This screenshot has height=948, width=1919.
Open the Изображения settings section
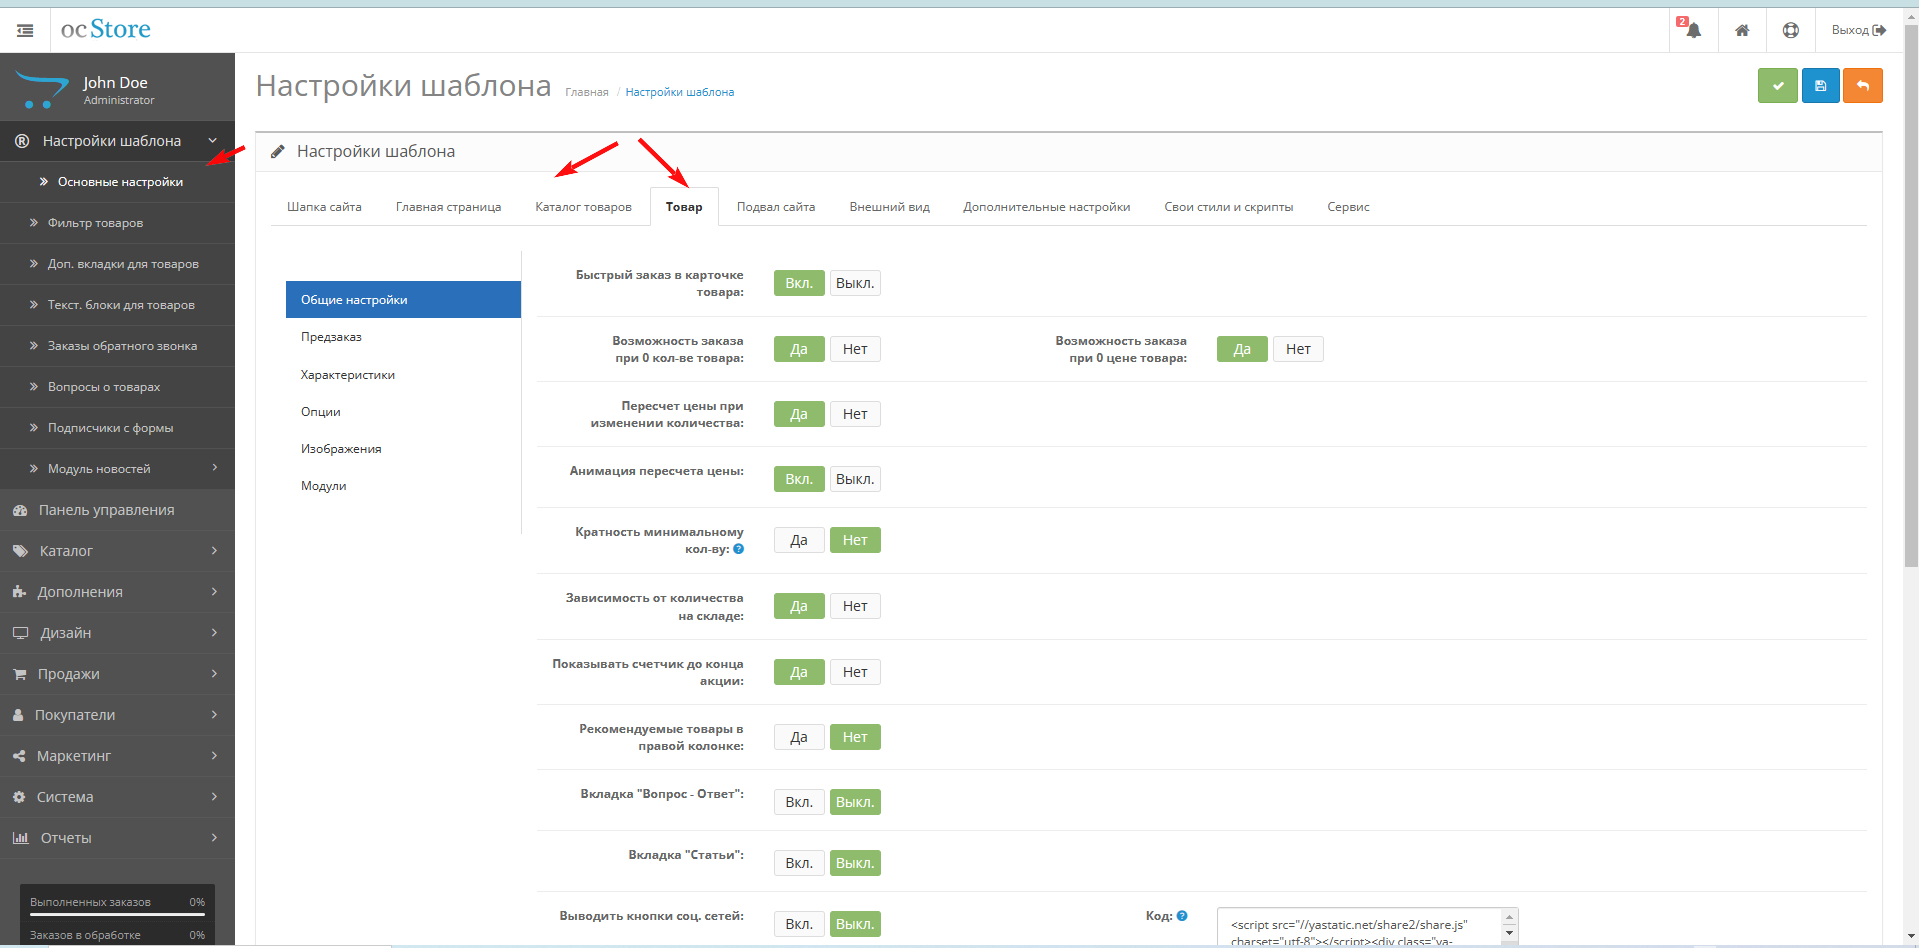(403, 449)
